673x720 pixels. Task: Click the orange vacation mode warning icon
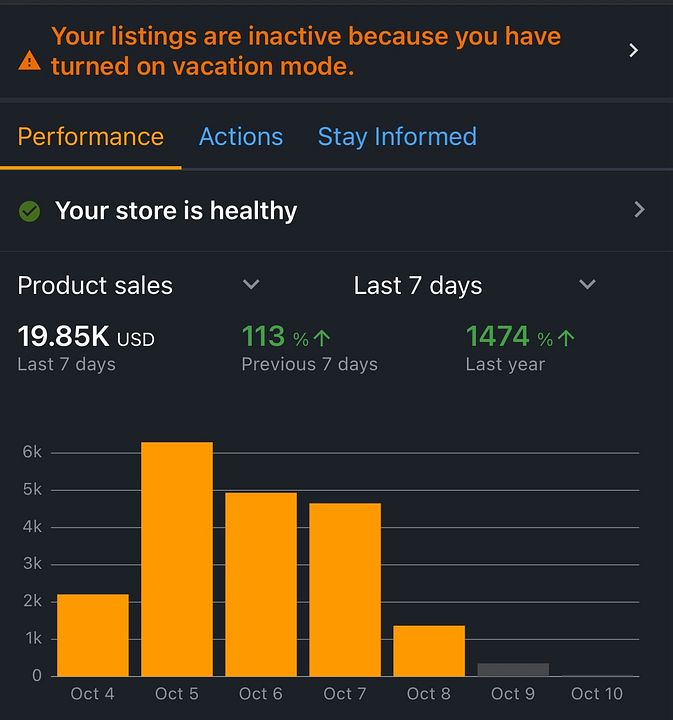pos(30,60)
